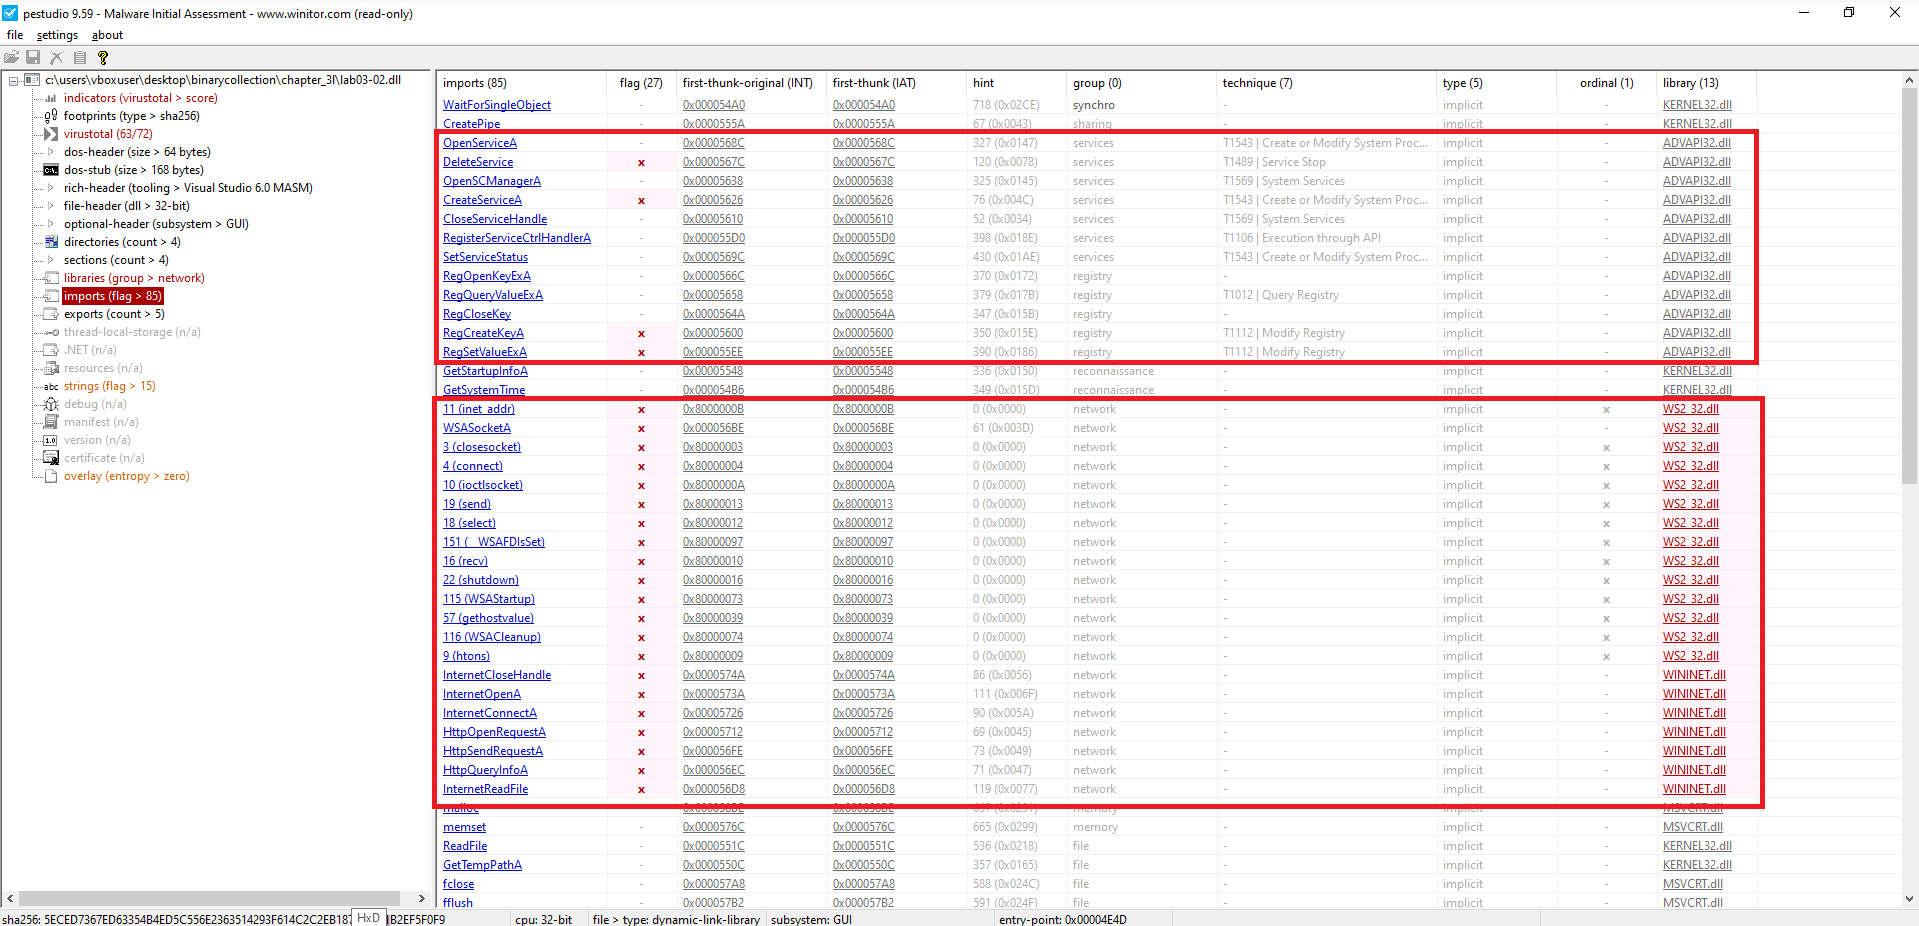Open the settings menu

tap(57, 35)
